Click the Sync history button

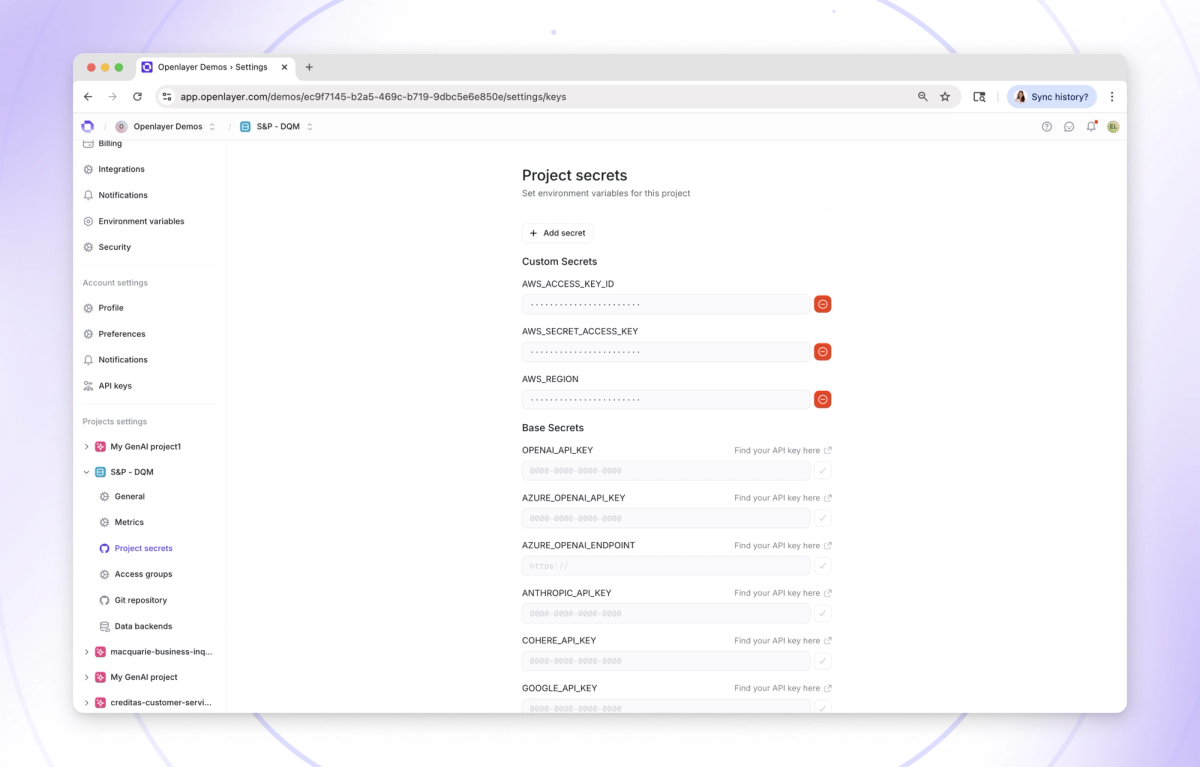(1051, 97)
